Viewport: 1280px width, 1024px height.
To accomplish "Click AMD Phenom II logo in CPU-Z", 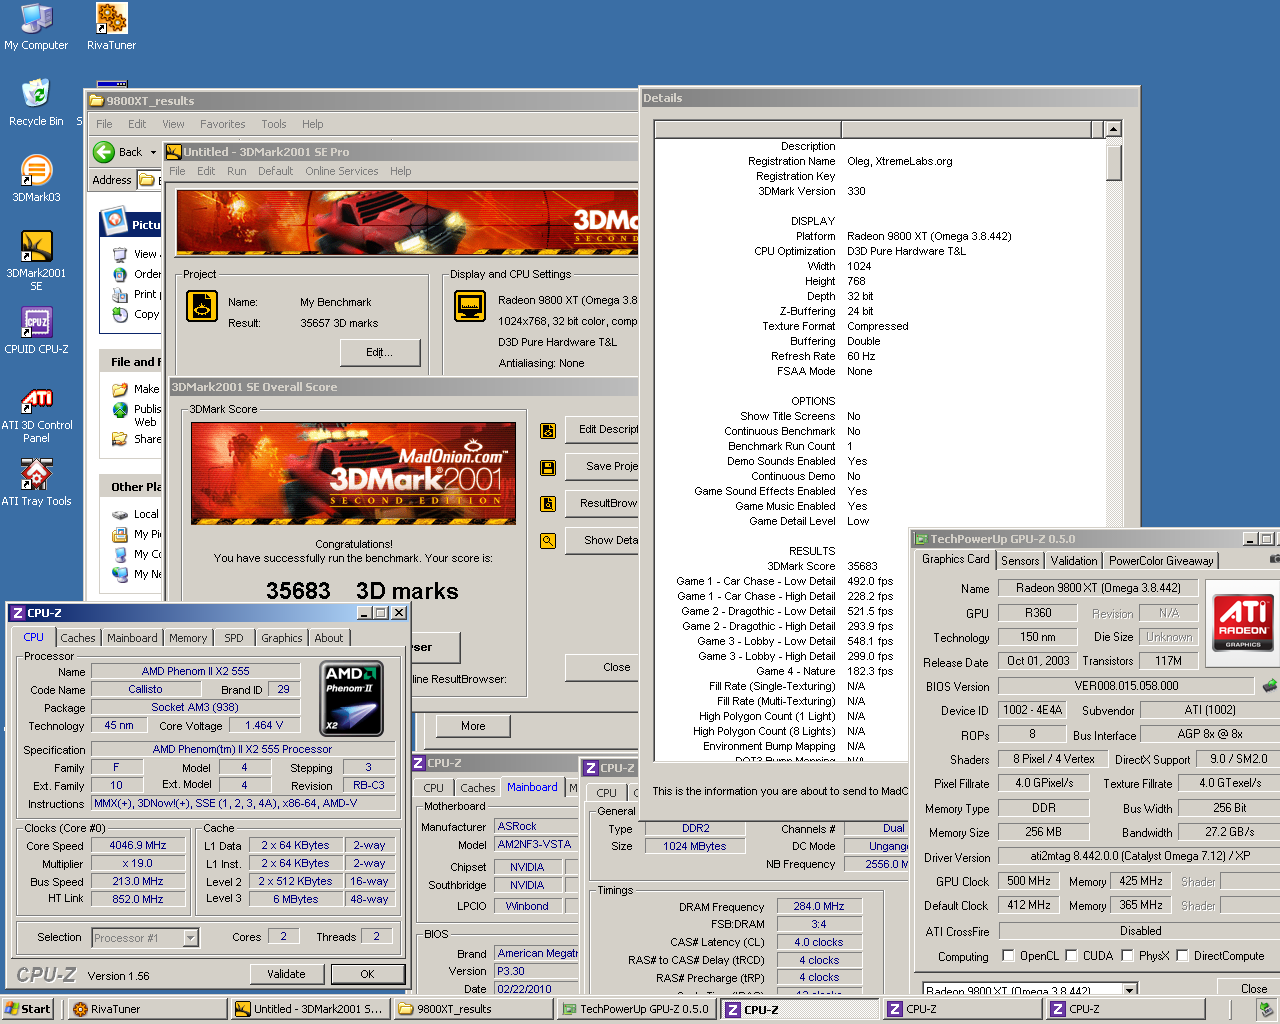I will [x=352, y=698].
